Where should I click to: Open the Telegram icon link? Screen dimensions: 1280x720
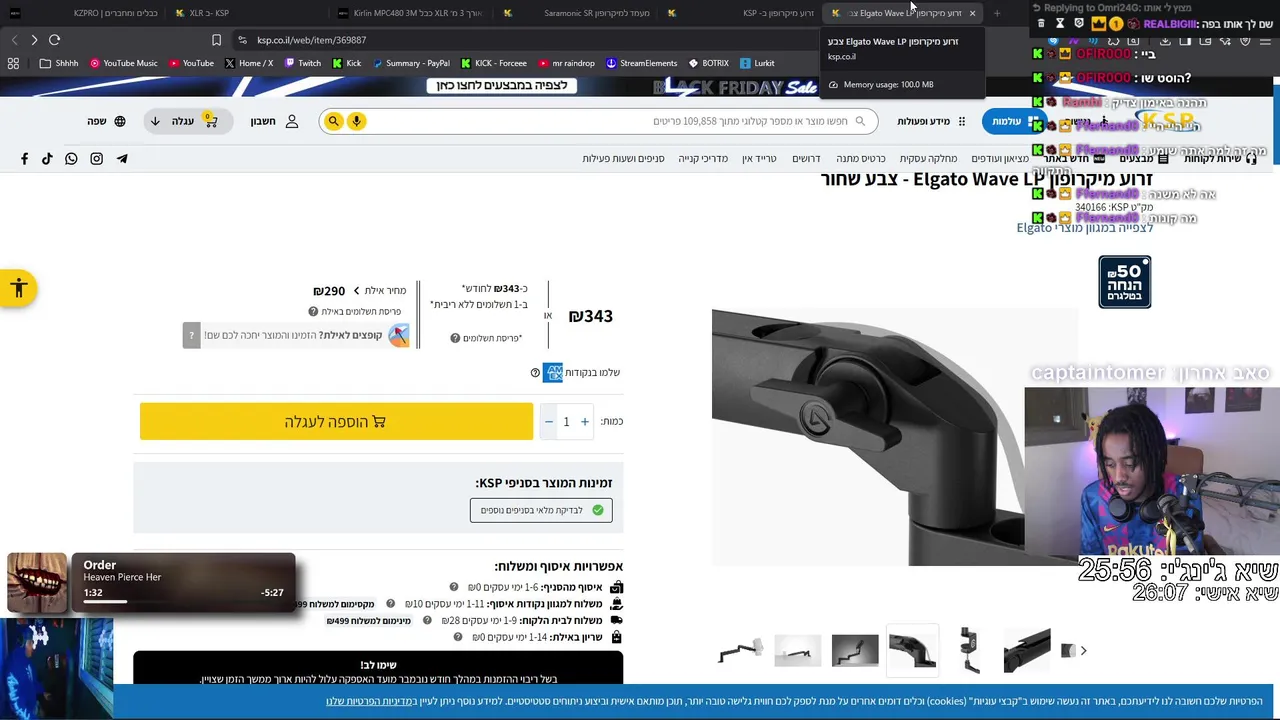click(122, 159)
